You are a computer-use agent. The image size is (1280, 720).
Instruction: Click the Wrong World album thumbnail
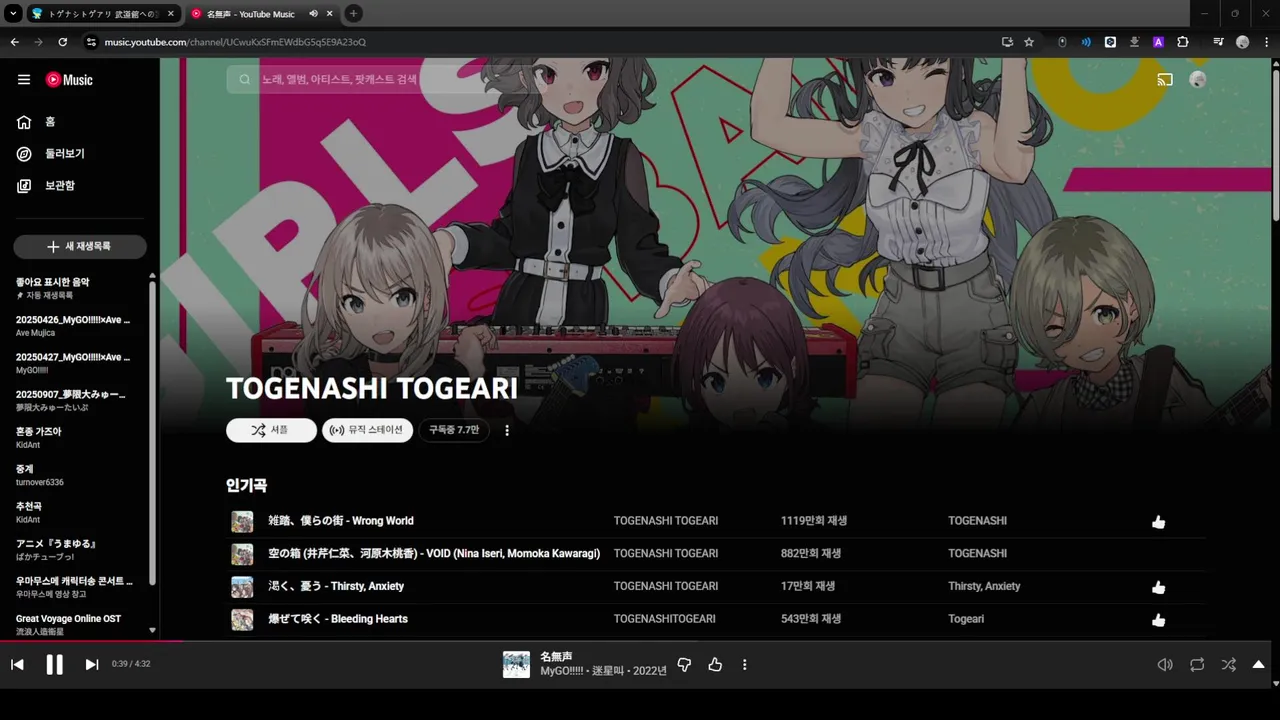click(x=242, y=521)
